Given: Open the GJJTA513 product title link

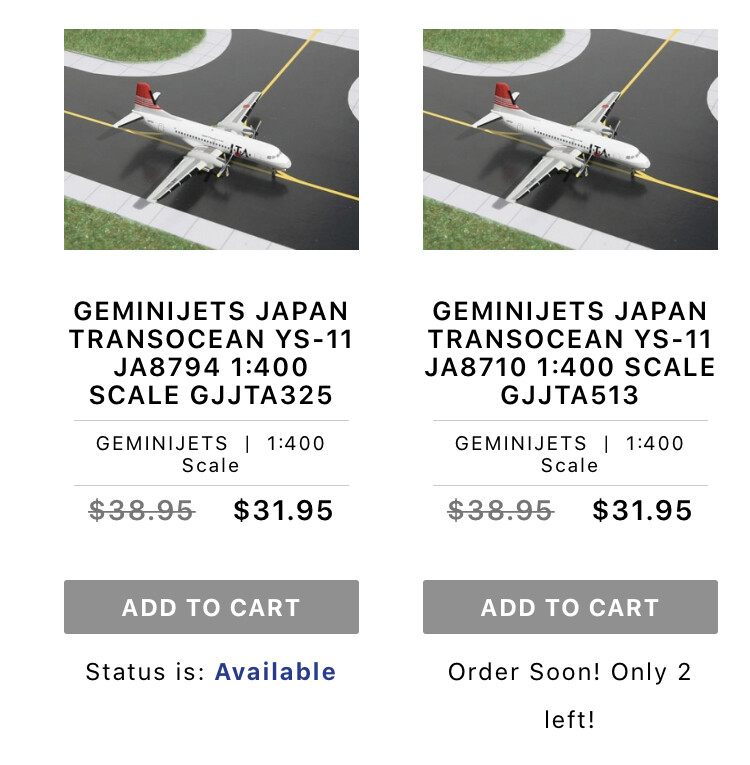Looking at the screenshot, I should [x=570, y=353].
